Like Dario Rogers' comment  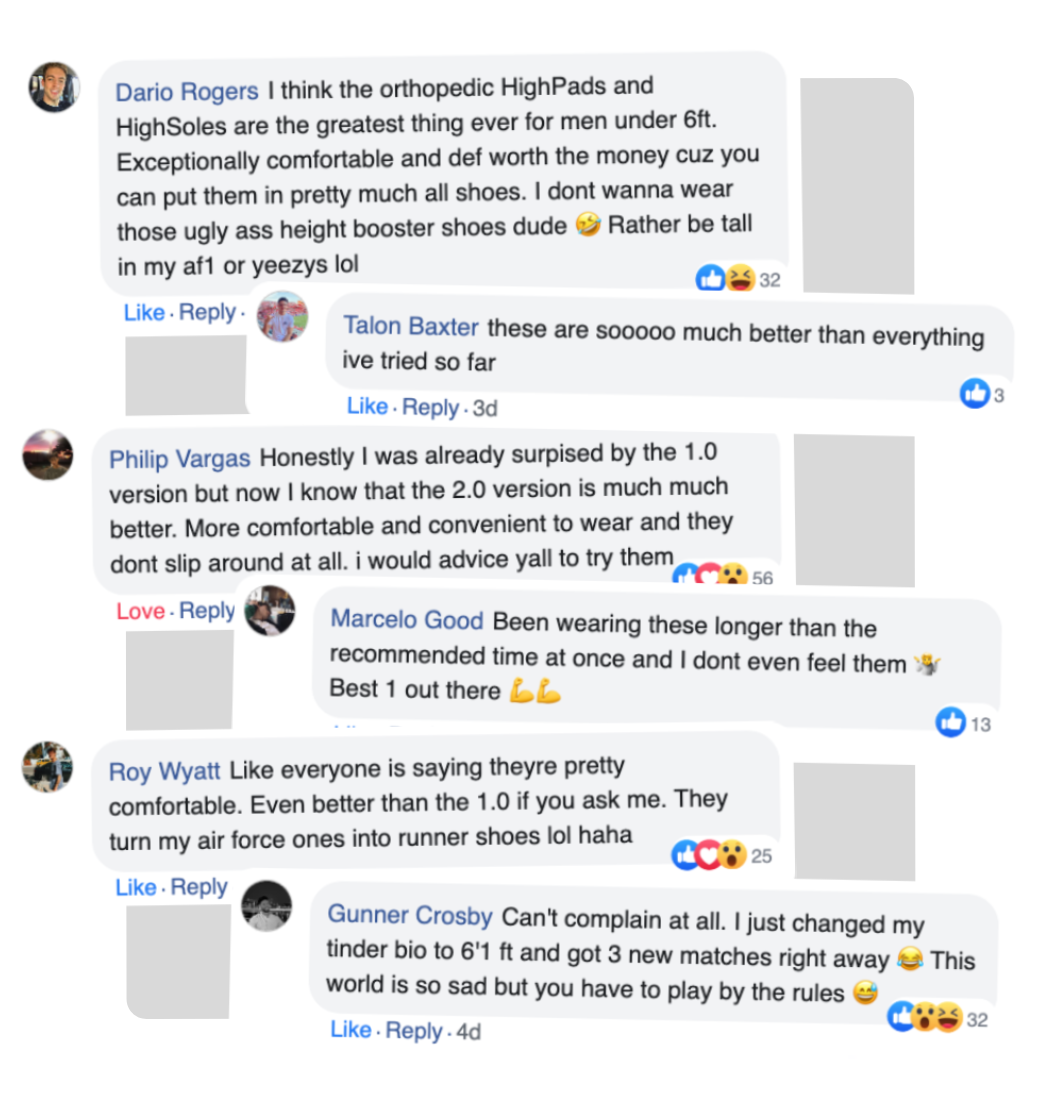(x=144, y=312)
